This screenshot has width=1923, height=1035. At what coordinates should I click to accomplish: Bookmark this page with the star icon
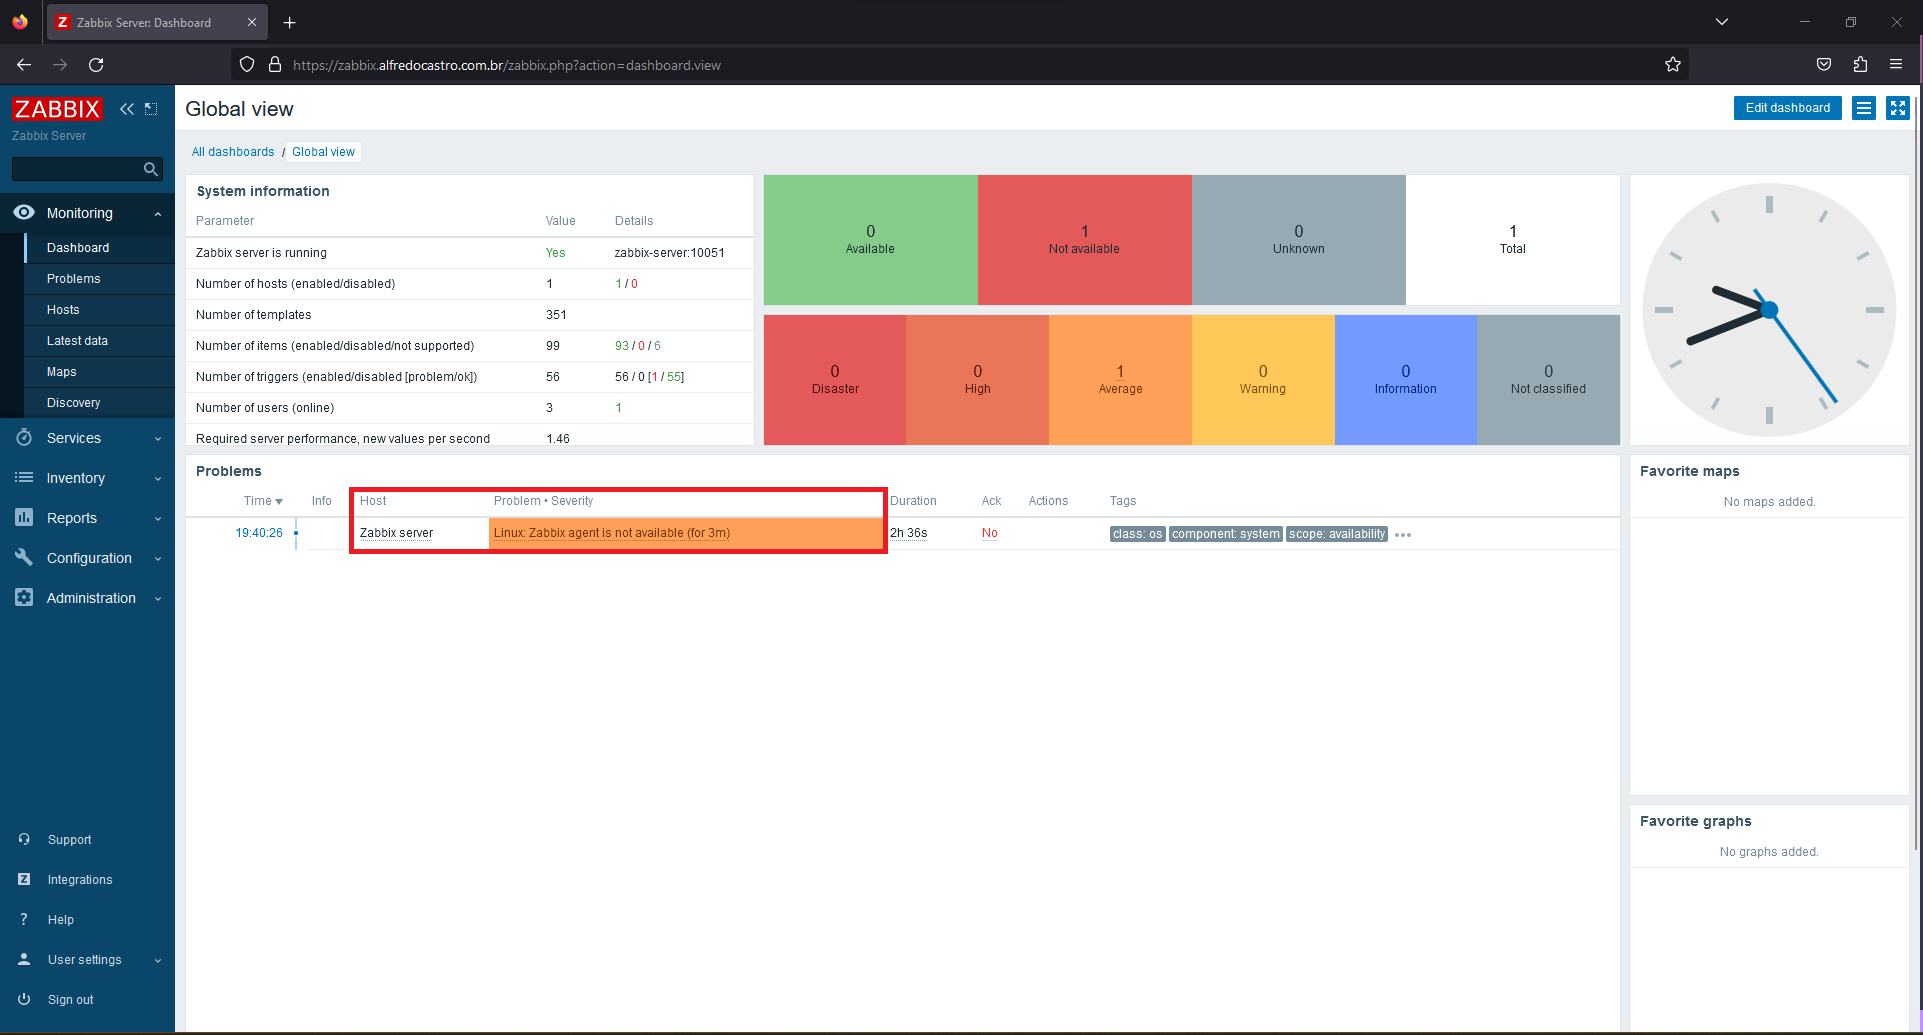coord(1673,65)
